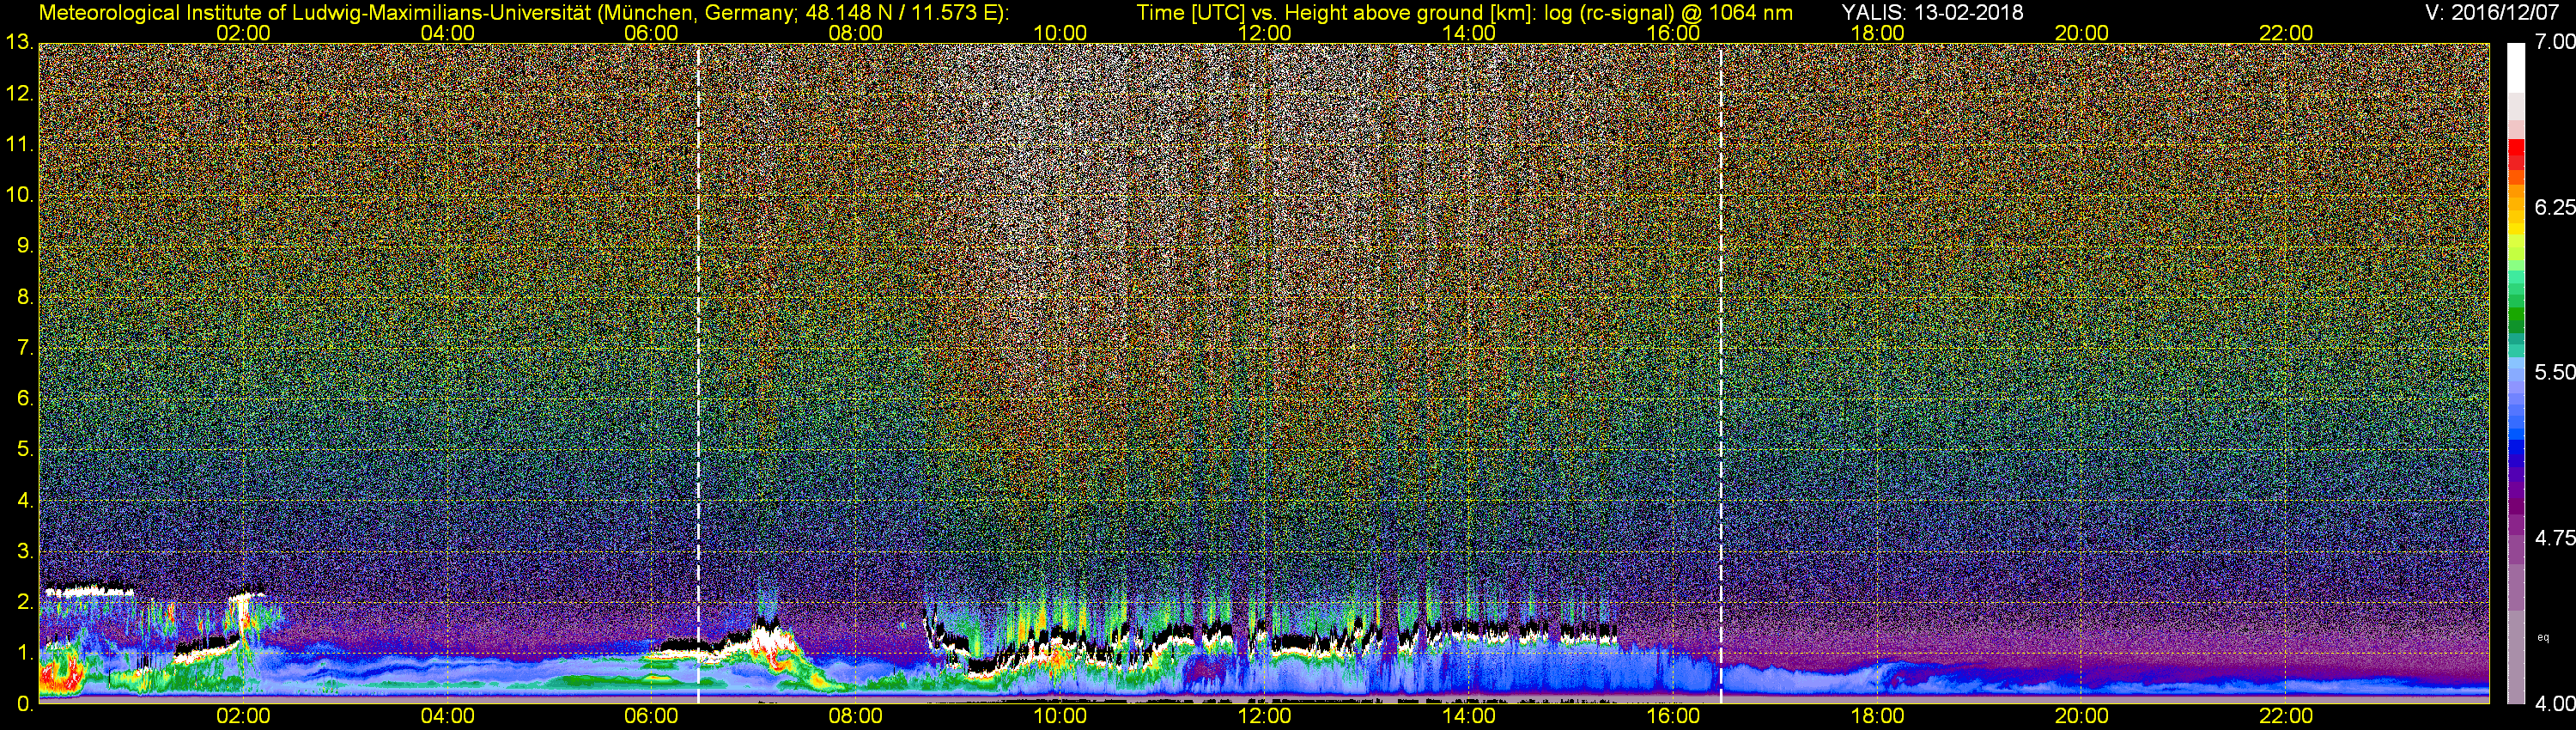Click the 18:00 label on the top time axis

click(1877, 33)
